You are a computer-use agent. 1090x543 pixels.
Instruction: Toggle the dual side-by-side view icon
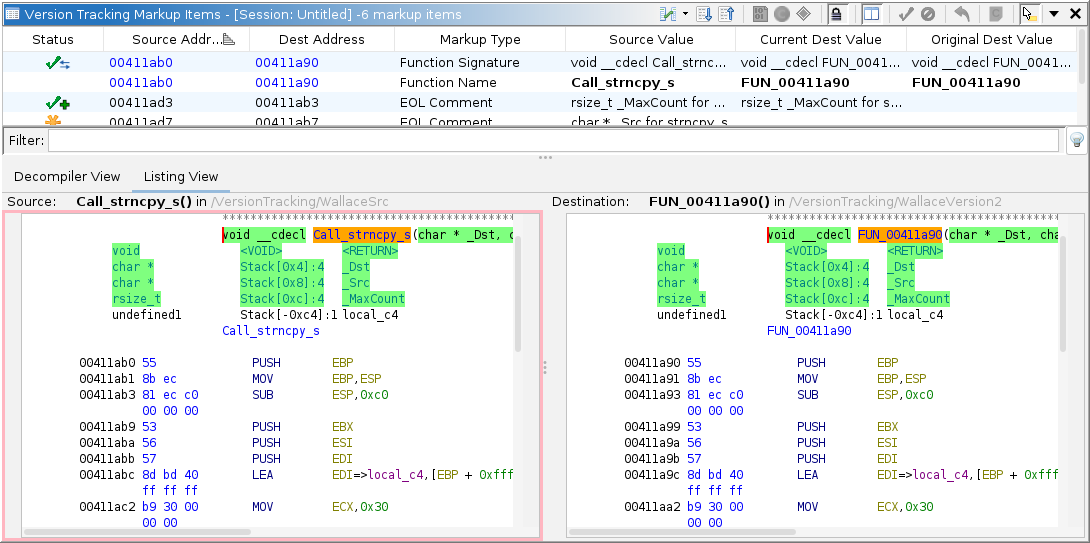coord(871,14)
